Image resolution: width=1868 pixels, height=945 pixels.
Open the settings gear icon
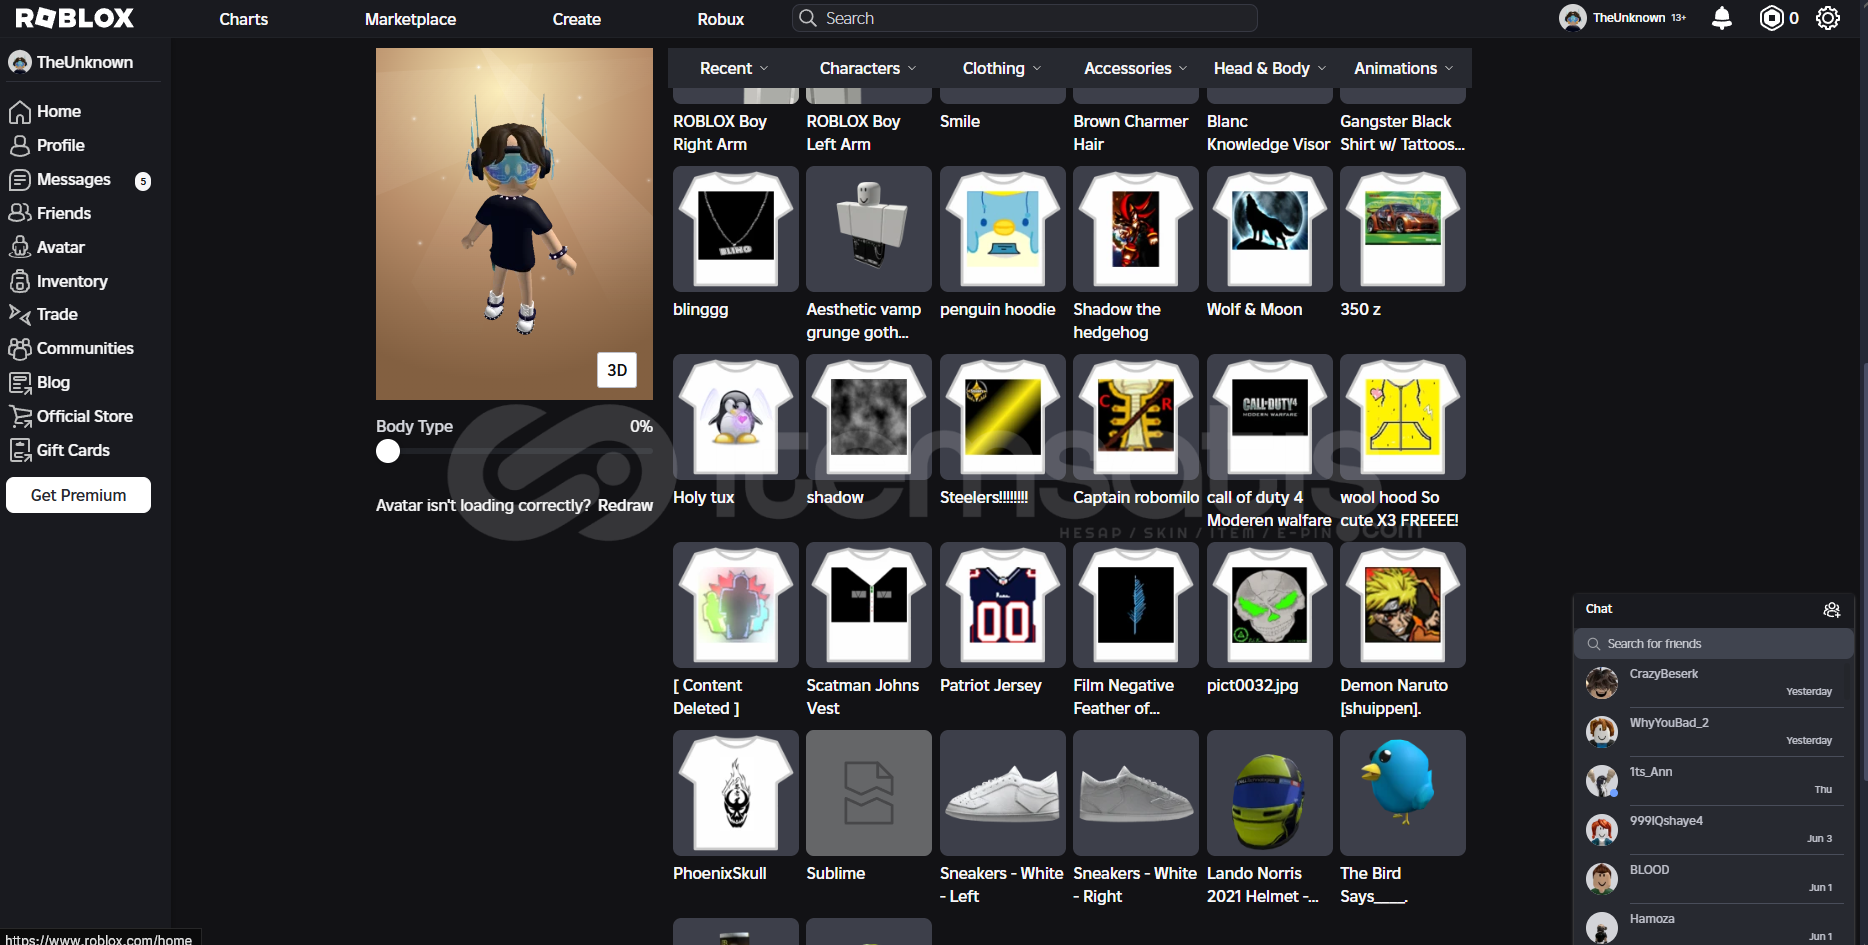[x=1828, y=18]
